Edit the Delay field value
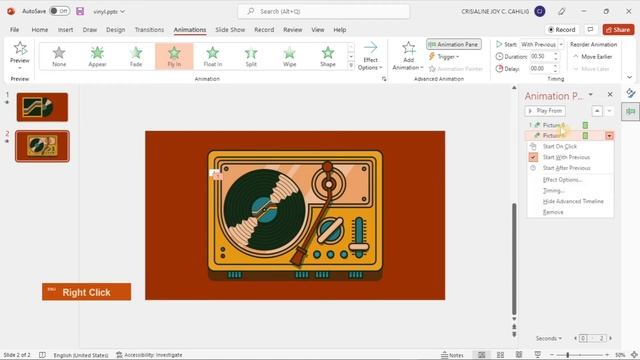640x360 pixels. (x=541, y=69)
